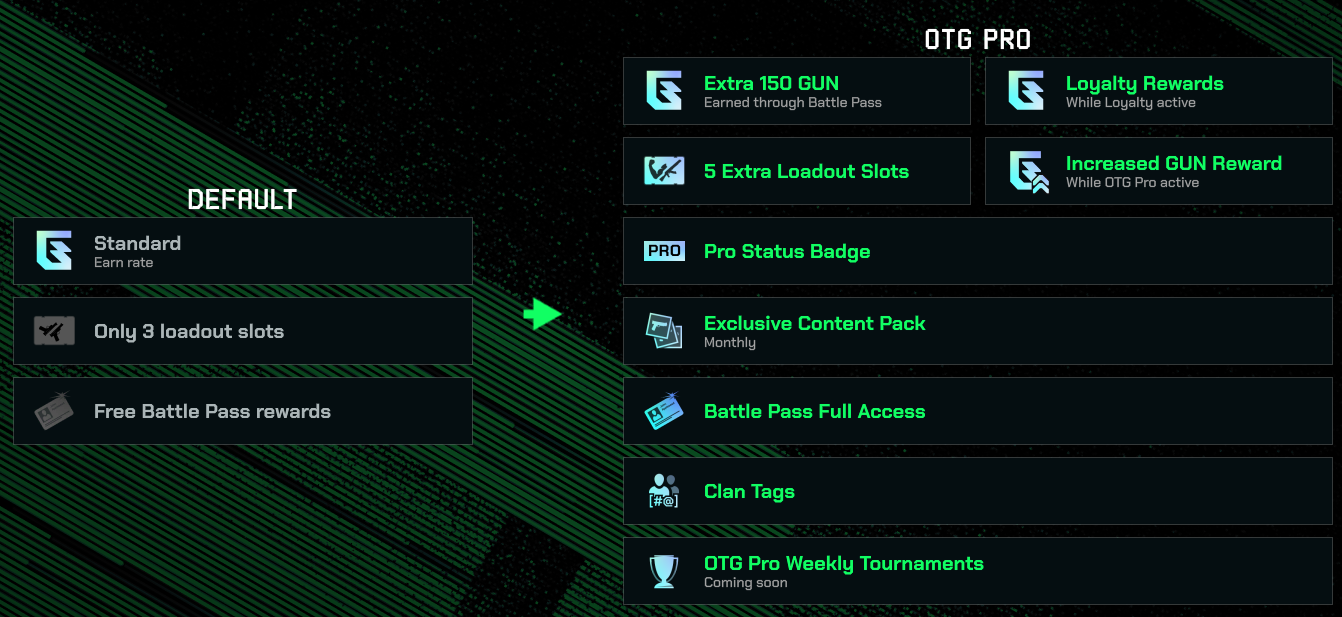Click the DEFAULT heading

coord(242,200)
